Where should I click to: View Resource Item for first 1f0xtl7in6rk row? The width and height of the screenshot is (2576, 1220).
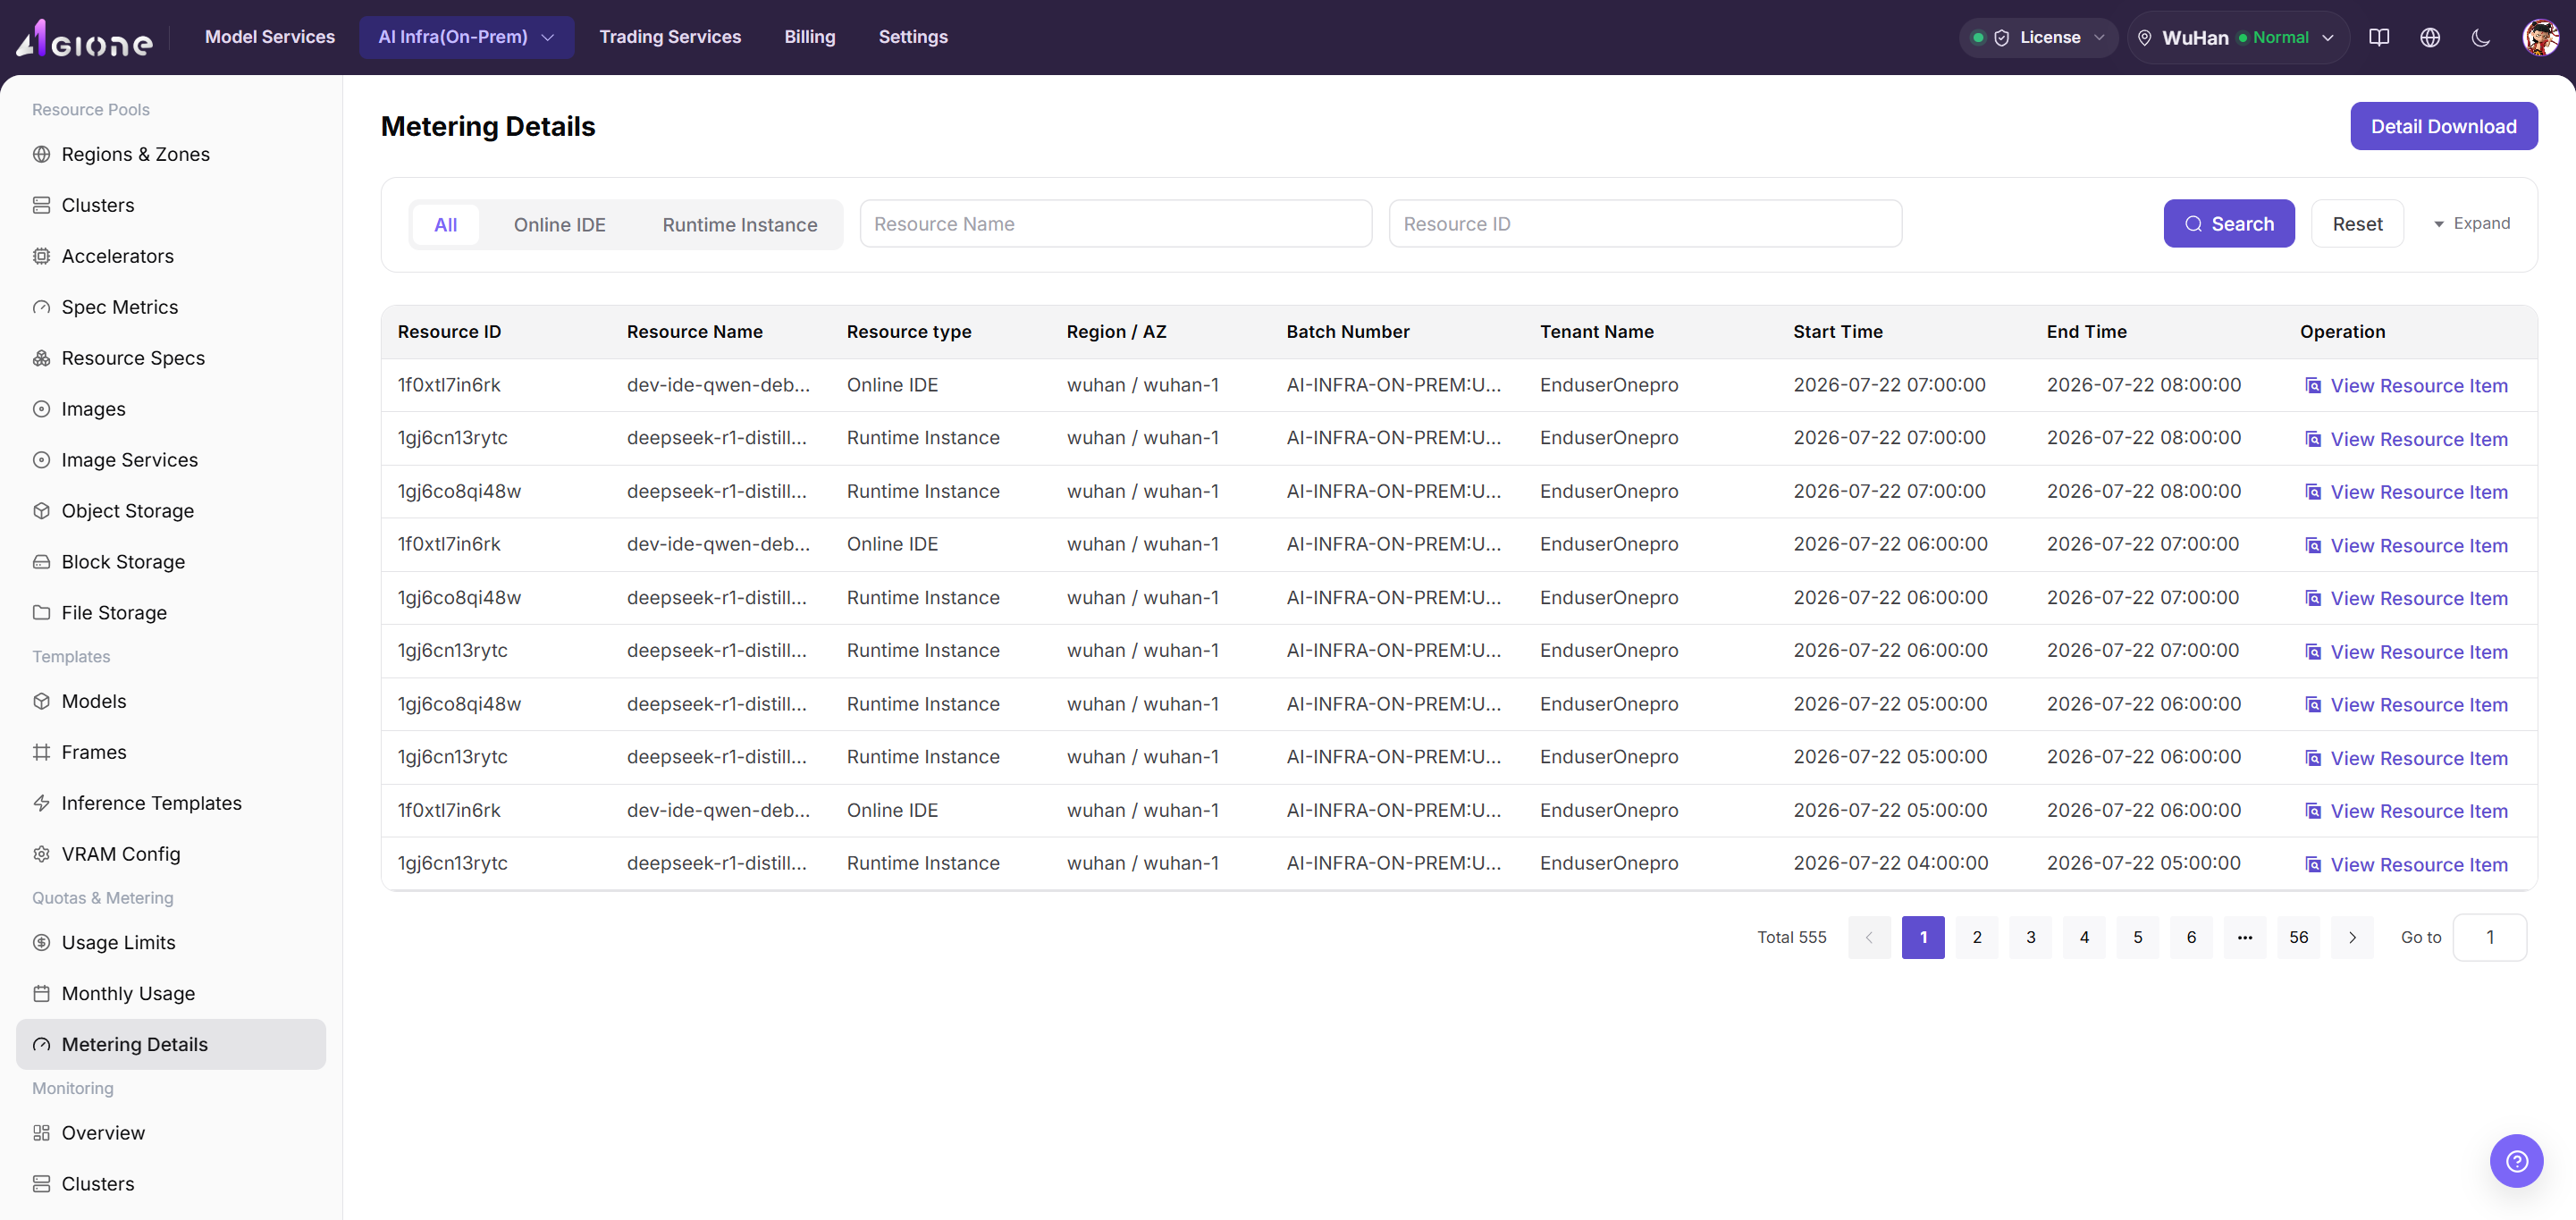click(x=2407, y=386)
